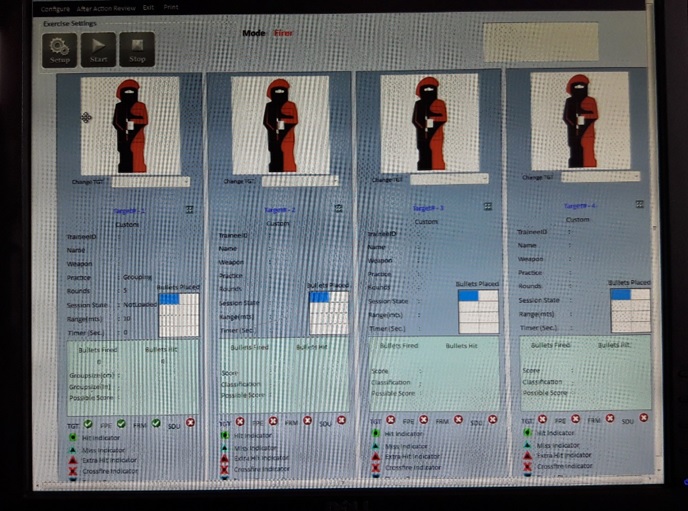Open the Setup gear button
This screenshot has width=688, height=511.
tap(59, 50)
